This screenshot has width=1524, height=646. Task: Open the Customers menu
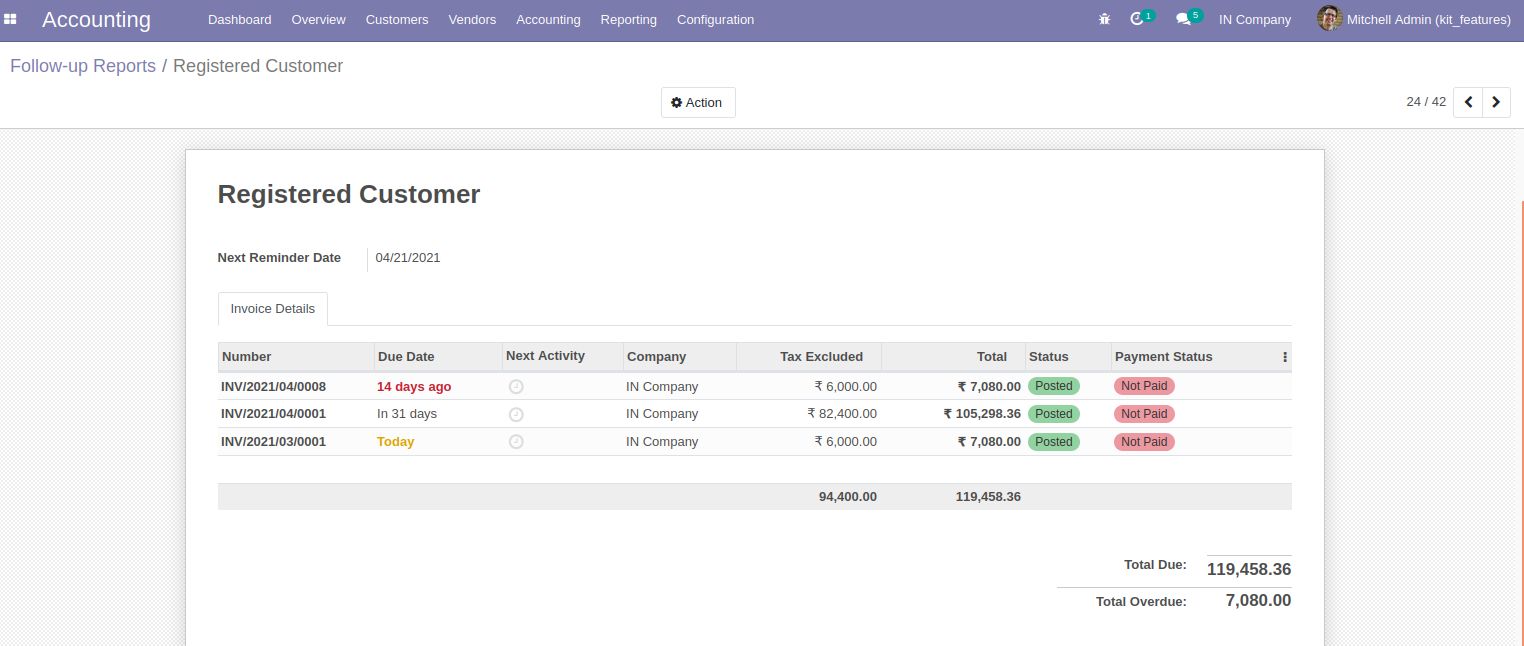click(397, 20)
